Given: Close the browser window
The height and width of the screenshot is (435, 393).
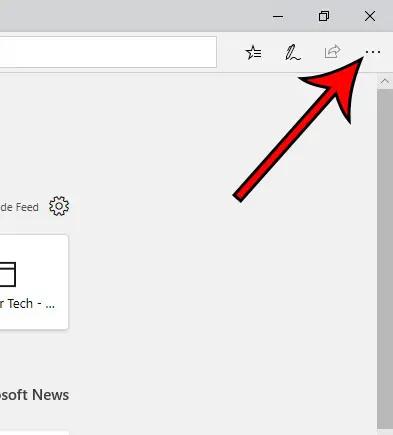Looking at the screenshot, I should coord(370,16).
